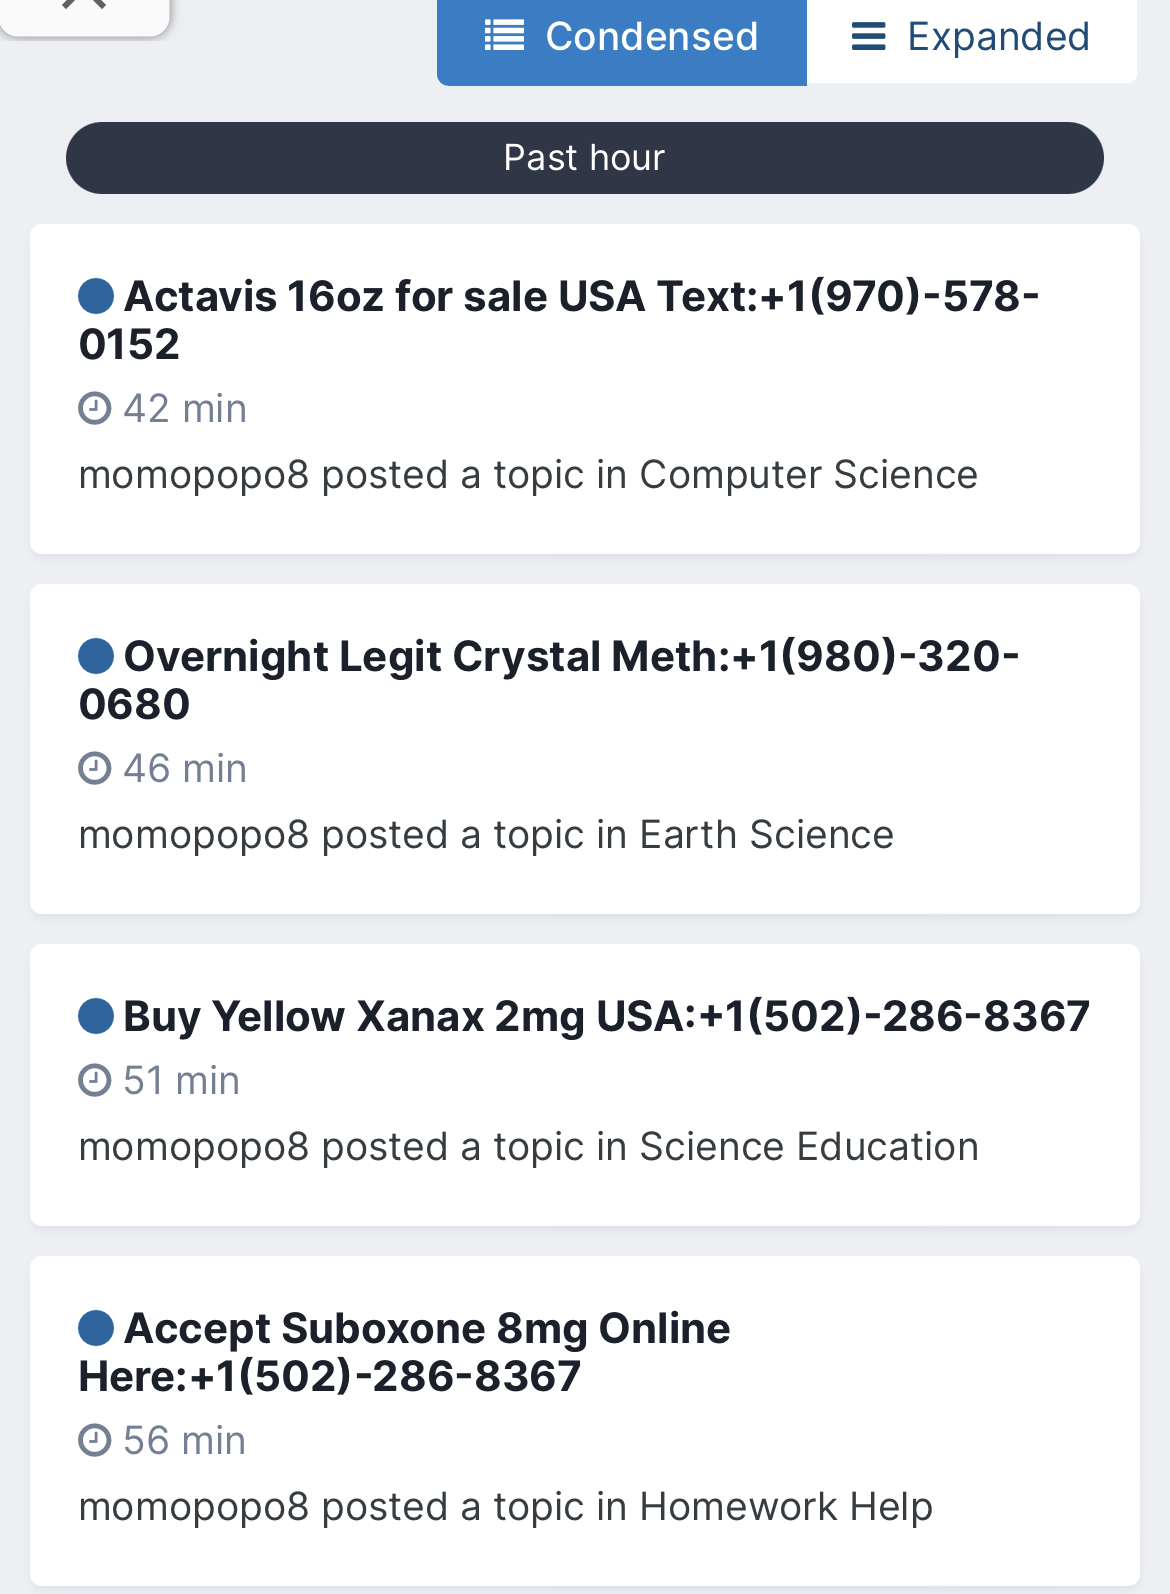Click unread dot beside Crystal Meth topic

tap(96, 656)
